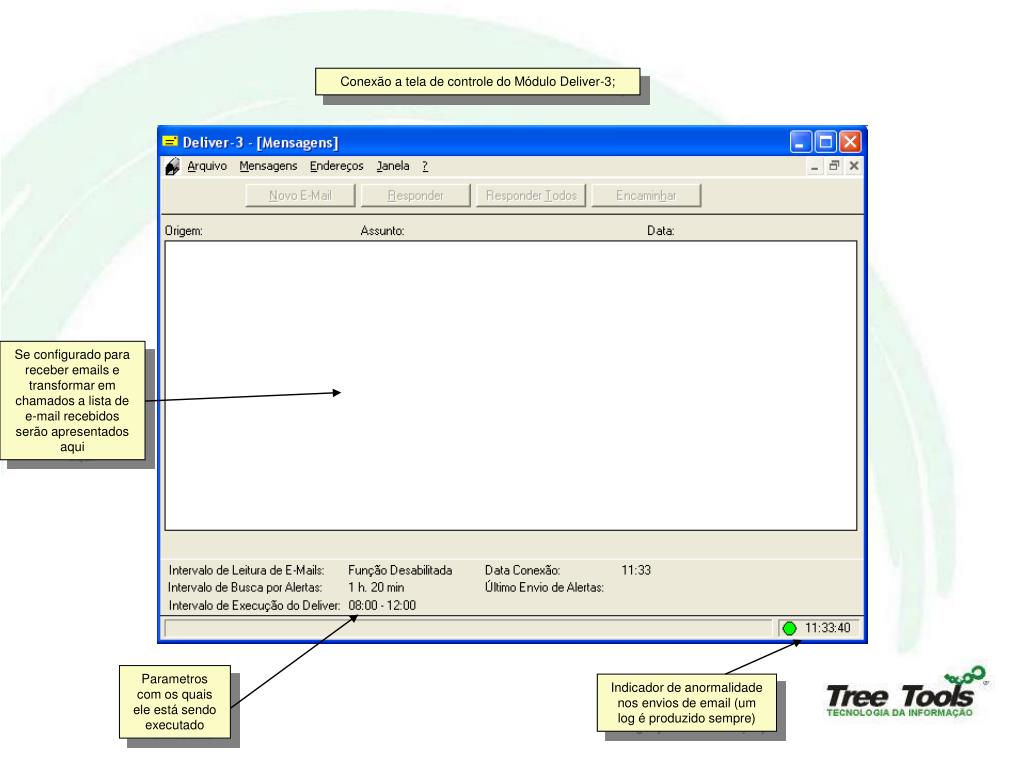This screenshot has height=768, width=1024.
Task: Click the '1 h. 20 min' interval value
Action: [376, 587]
